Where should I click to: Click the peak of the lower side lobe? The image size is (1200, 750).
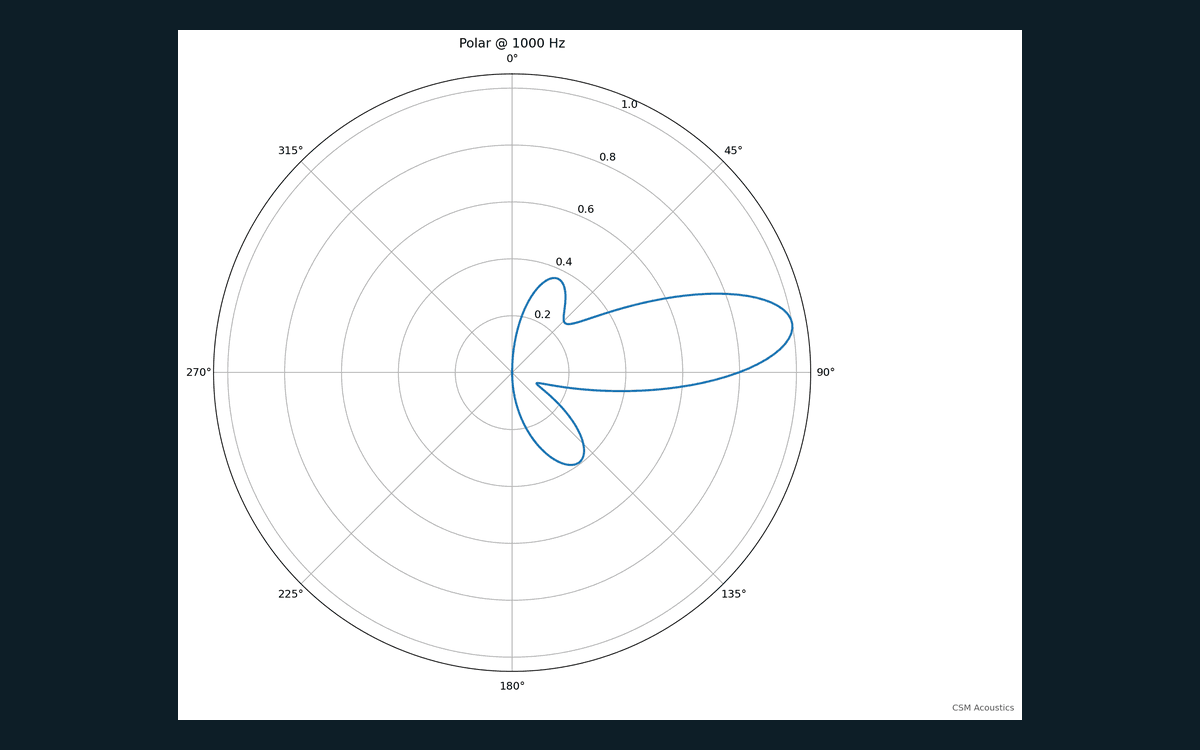tap(574, 463)
